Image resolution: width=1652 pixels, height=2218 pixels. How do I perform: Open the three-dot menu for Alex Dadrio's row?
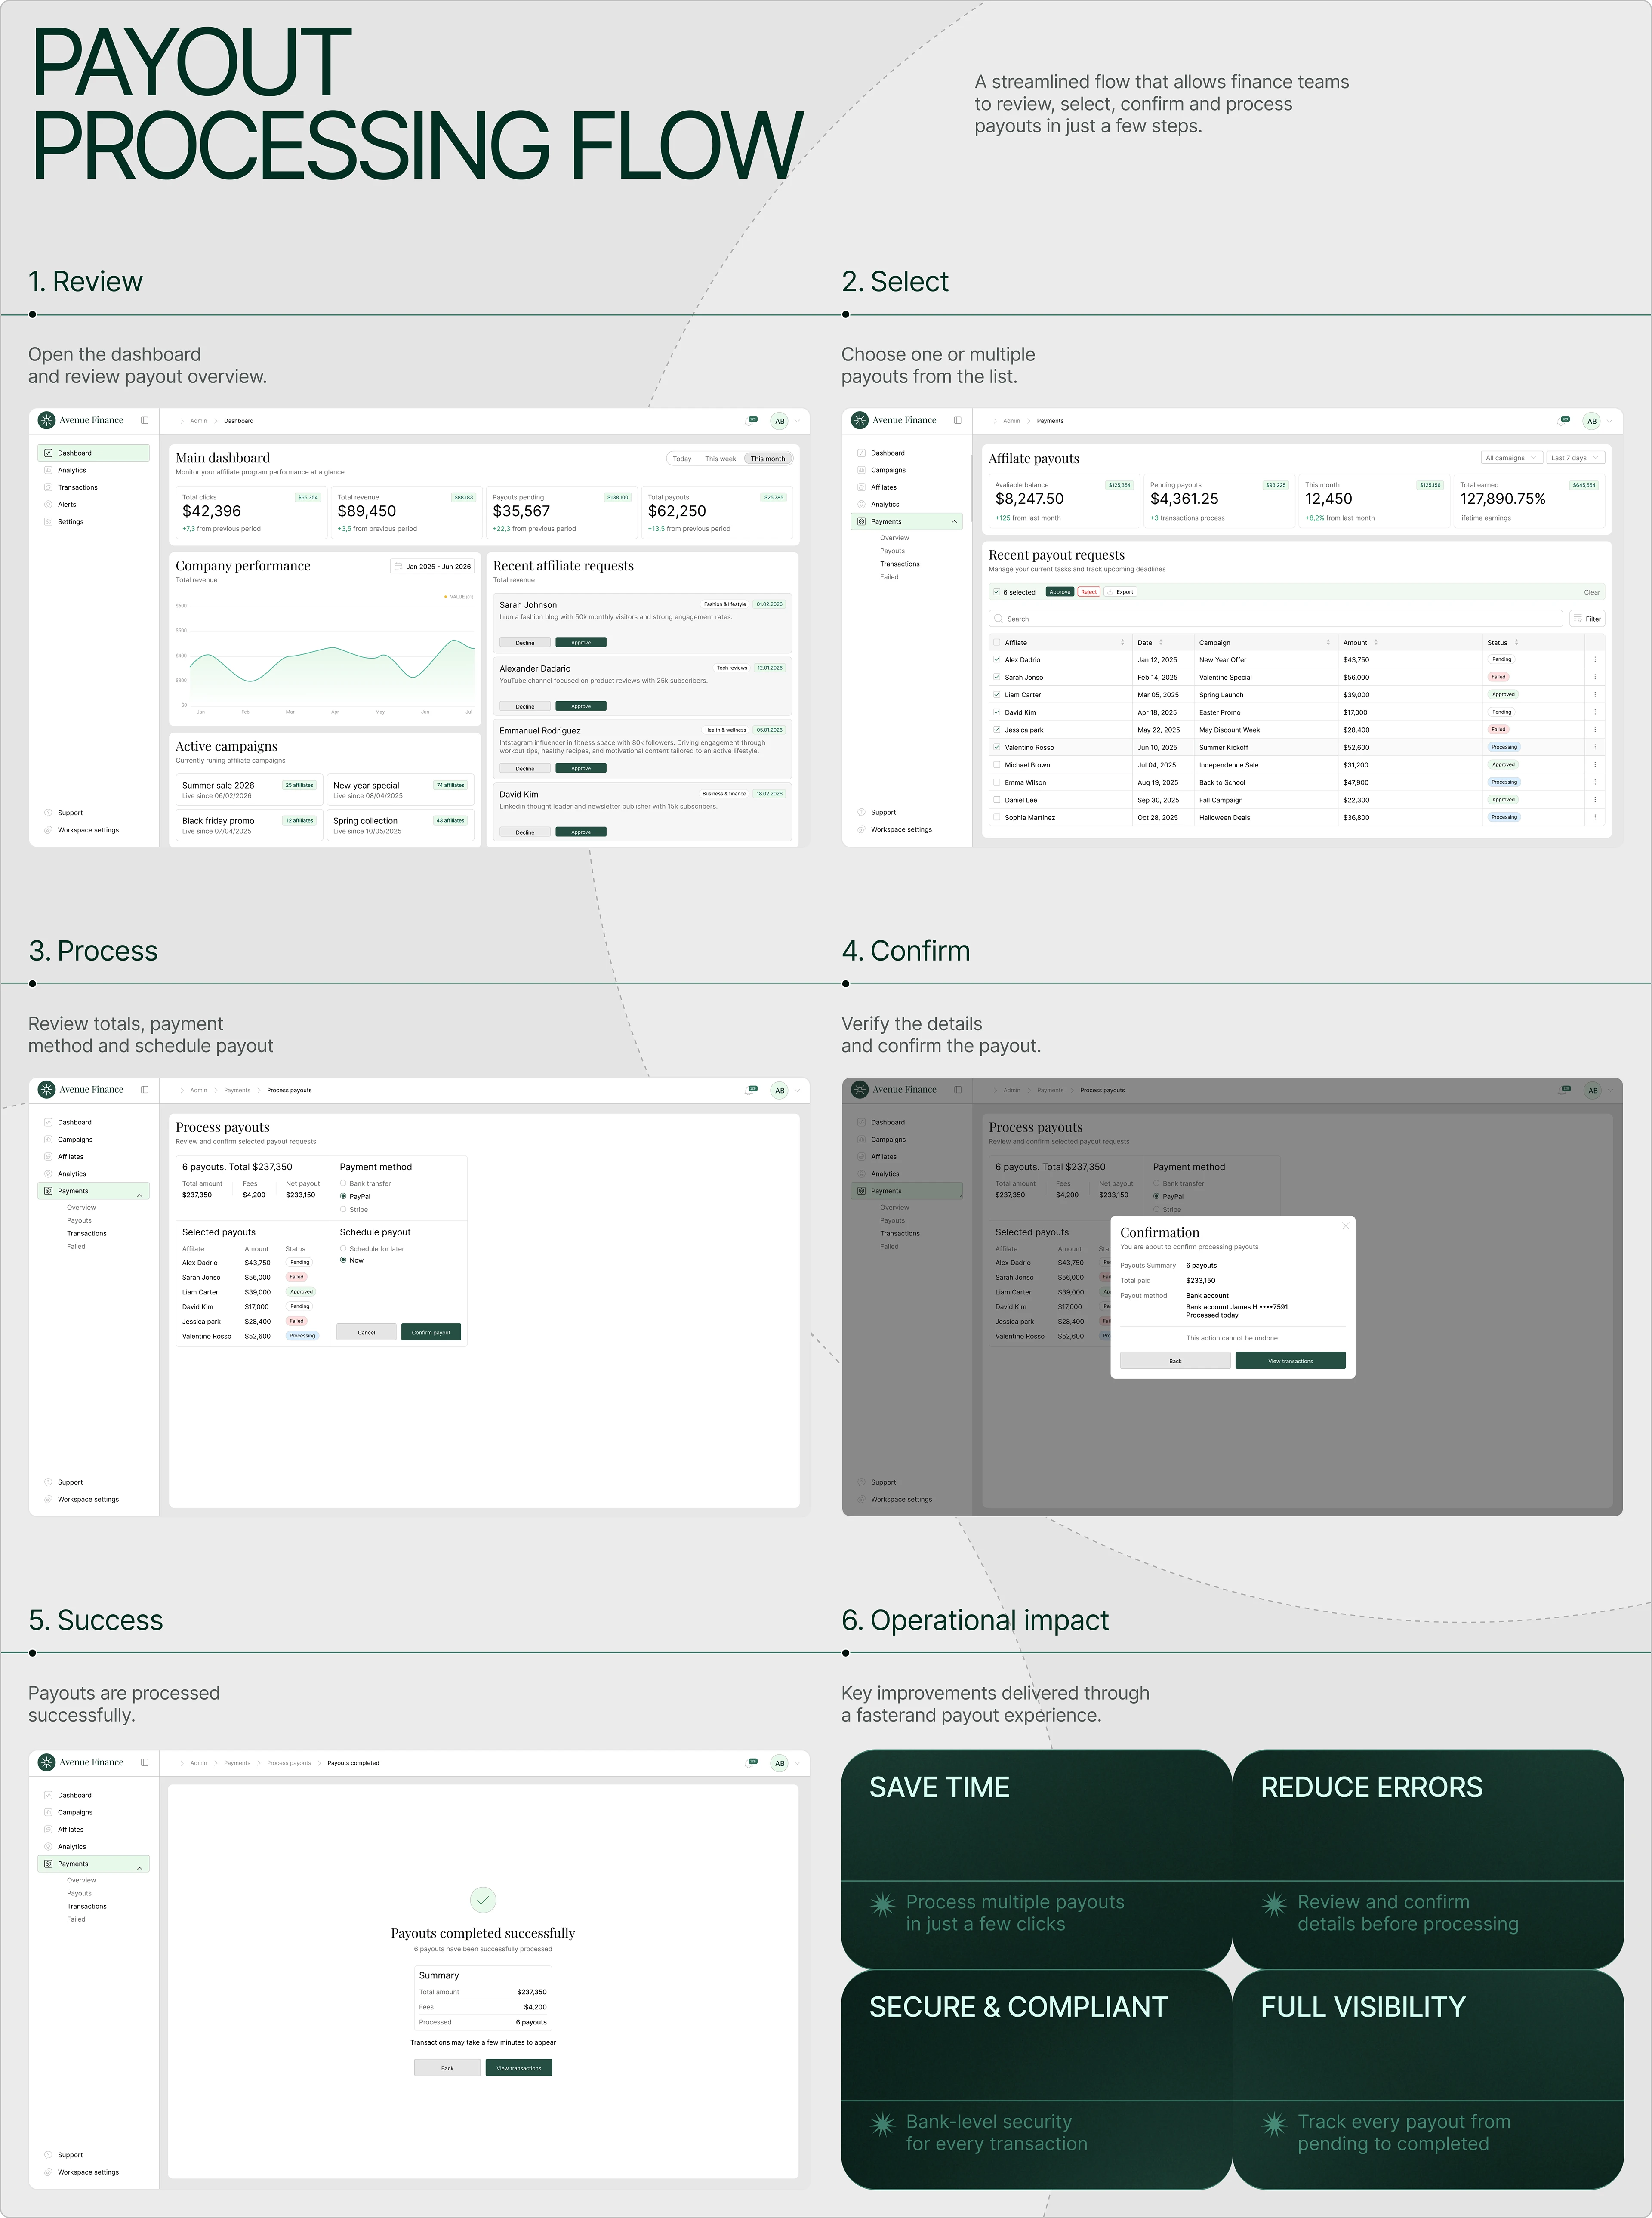point(1595,660)
